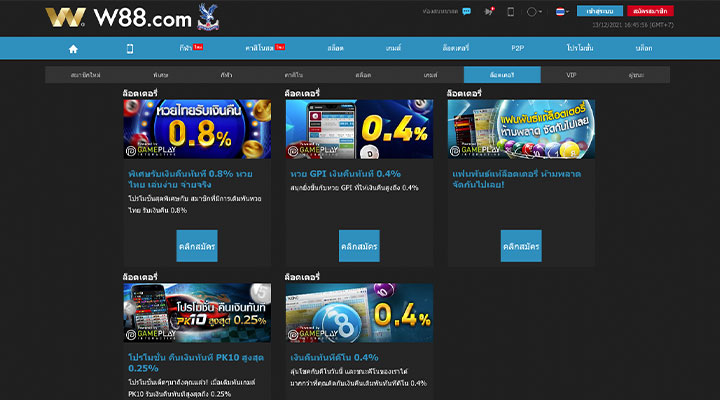This screenshot has height=400, width=720.
Task: Go to the home page via the house icon
Action: [x=73, y=49]
